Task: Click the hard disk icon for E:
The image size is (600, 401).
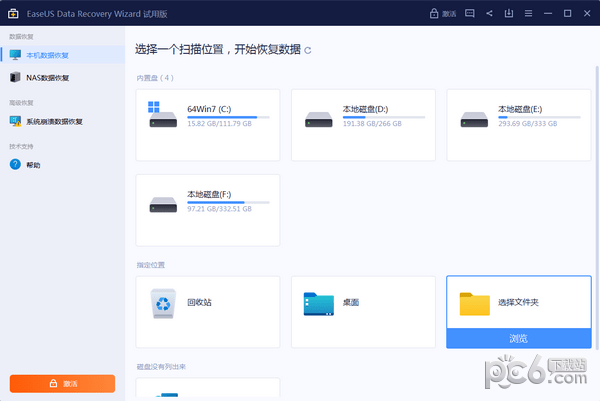Action: (474, 119)
